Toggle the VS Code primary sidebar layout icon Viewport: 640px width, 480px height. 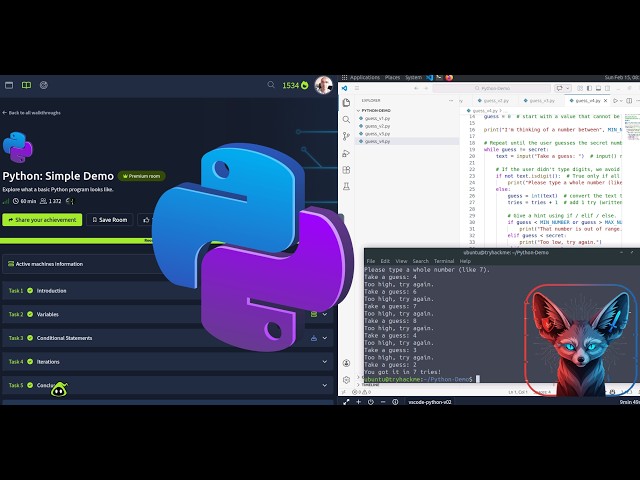pyautogui.click(x=589, y=88)
